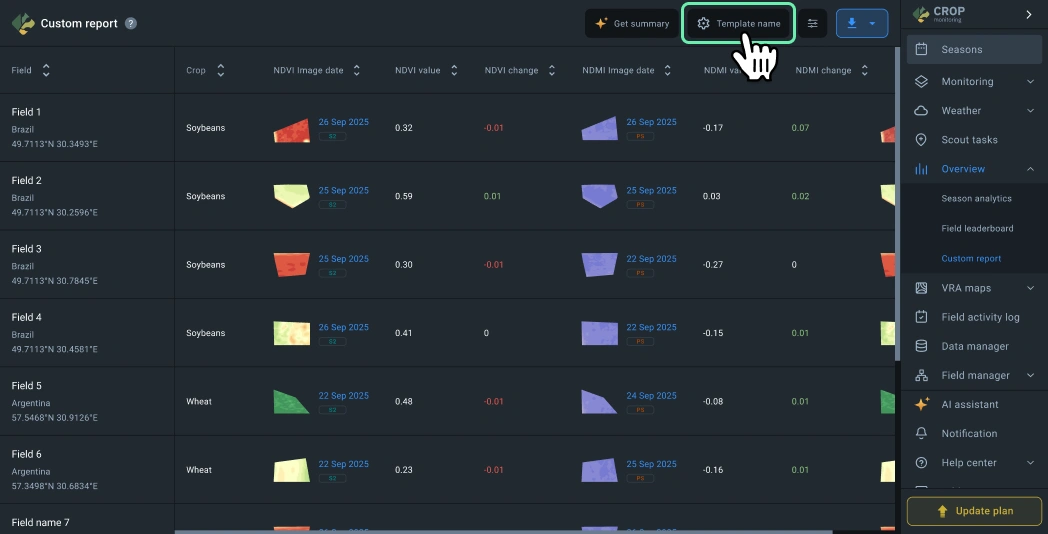The image size is (1048, 534).
Task: Click the Update plan button
Action: 974,511
